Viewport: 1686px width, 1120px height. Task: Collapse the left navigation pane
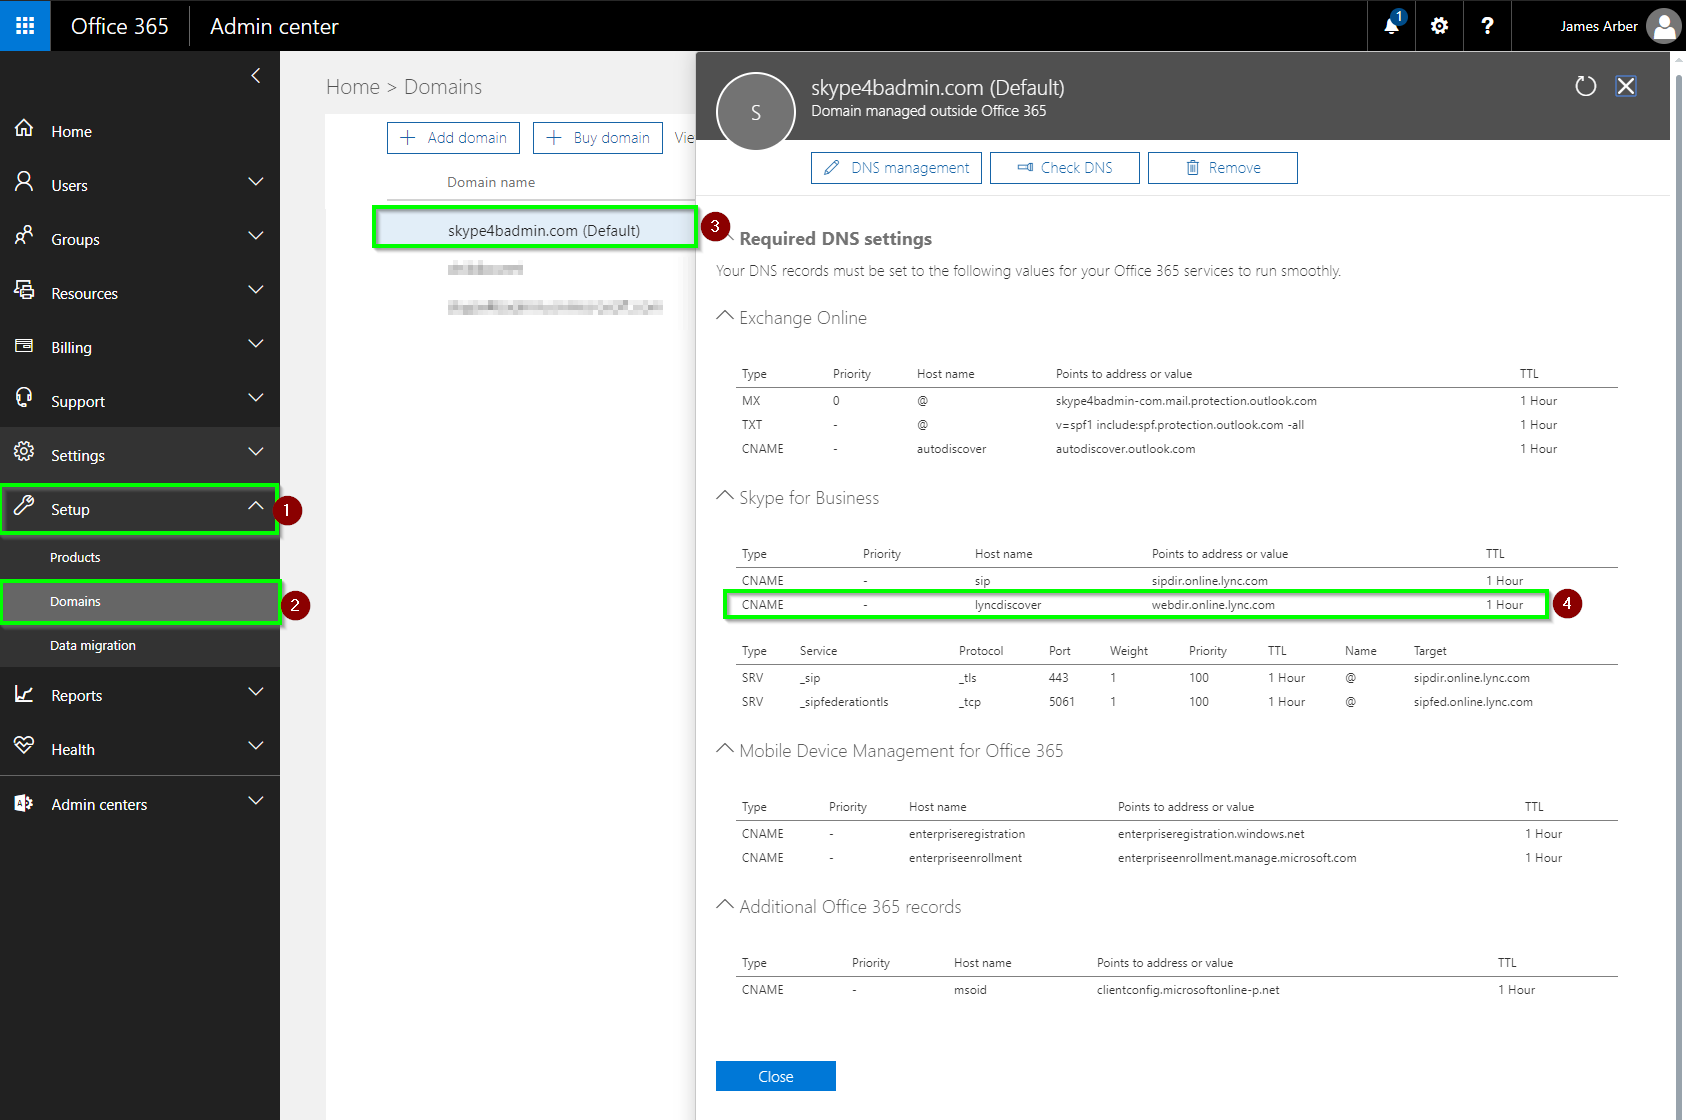coord(256,76)
